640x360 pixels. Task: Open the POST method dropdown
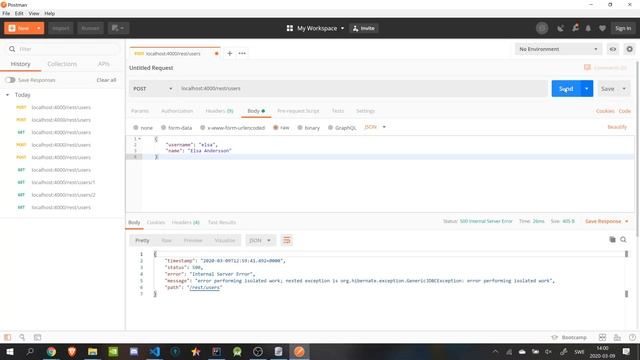coord(152,89)
